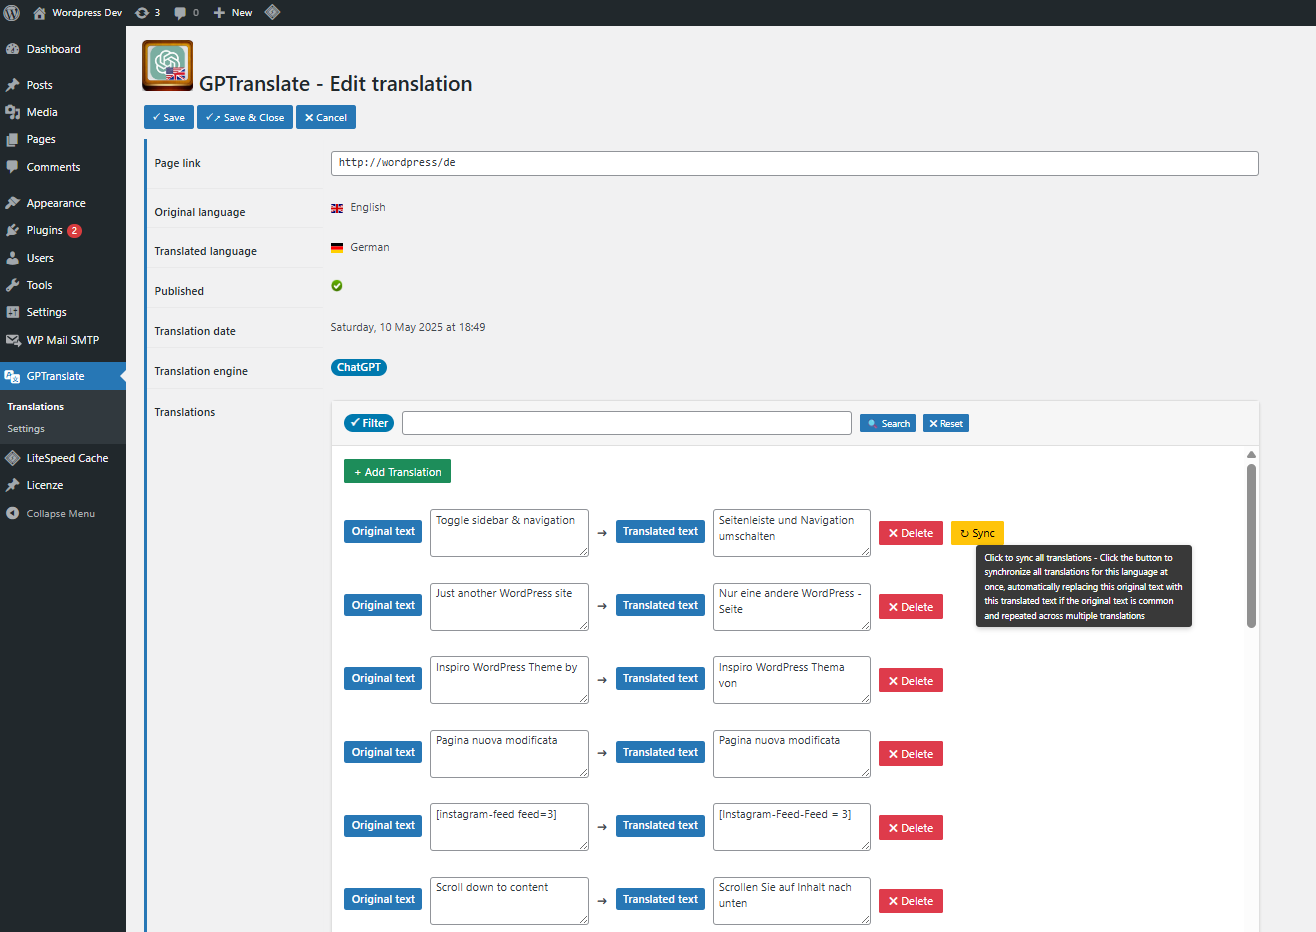Viewport: 1316px width, 932px height.
Task: Click the yellow Sync button
Action: click(x=977, y=533)
